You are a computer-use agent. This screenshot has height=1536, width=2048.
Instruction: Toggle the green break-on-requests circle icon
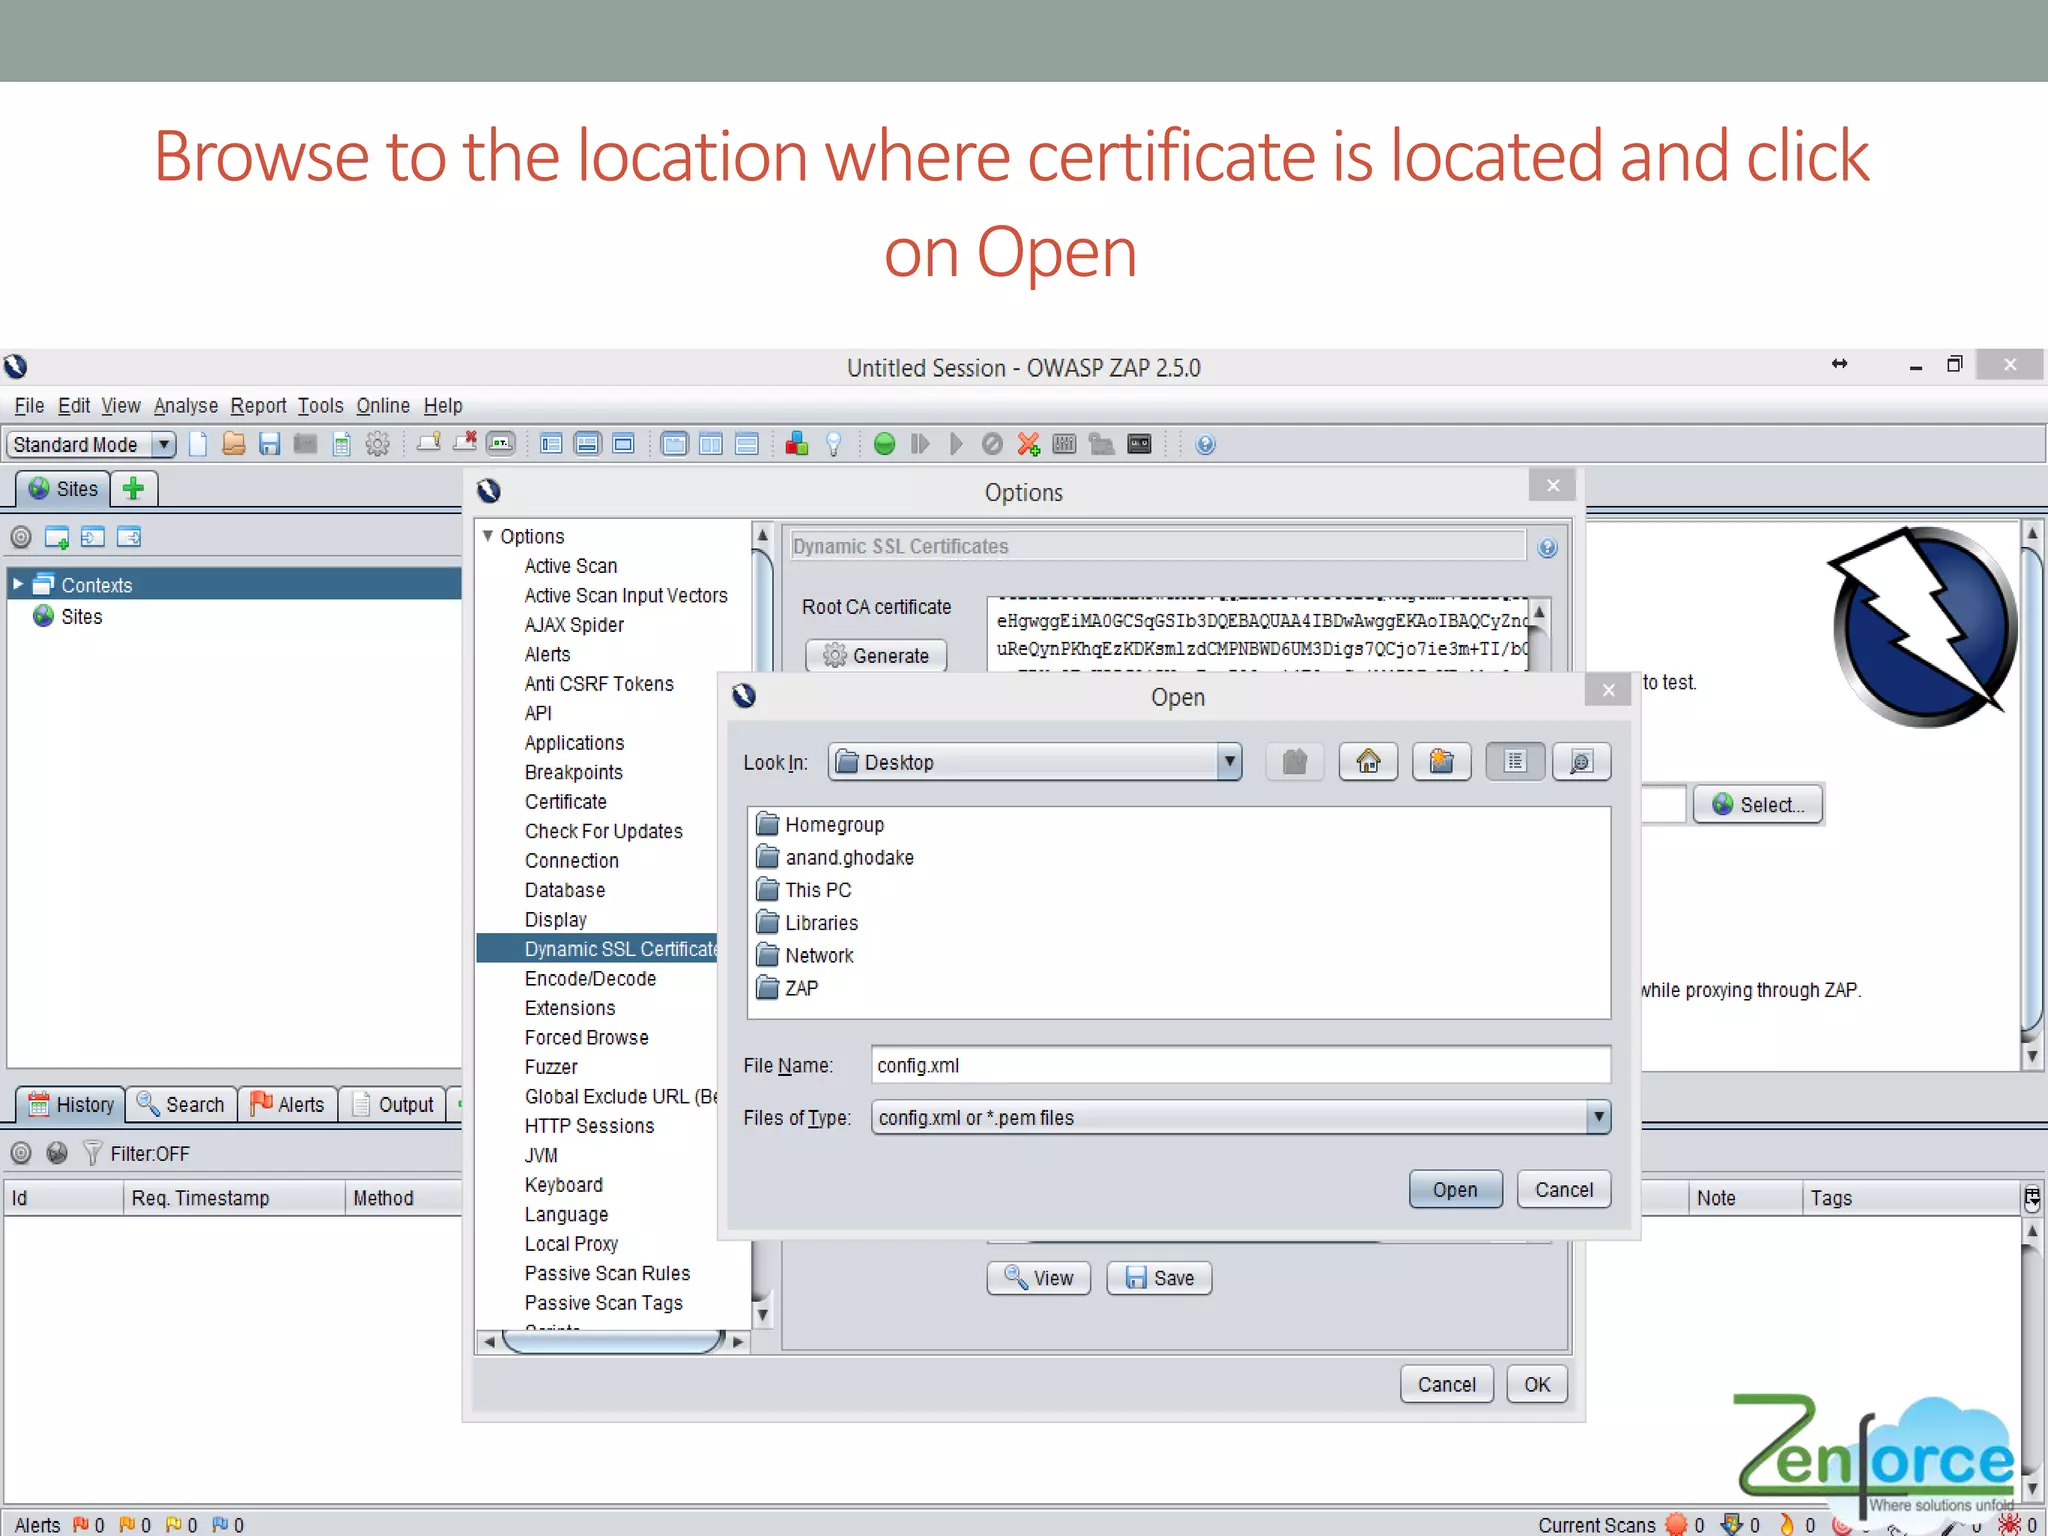point(884,444)
